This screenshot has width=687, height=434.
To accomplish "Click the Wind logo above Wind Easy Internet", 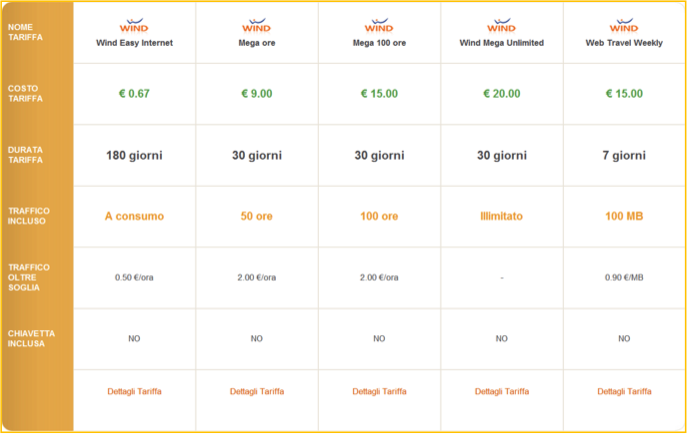I will (x=134, y=25).
